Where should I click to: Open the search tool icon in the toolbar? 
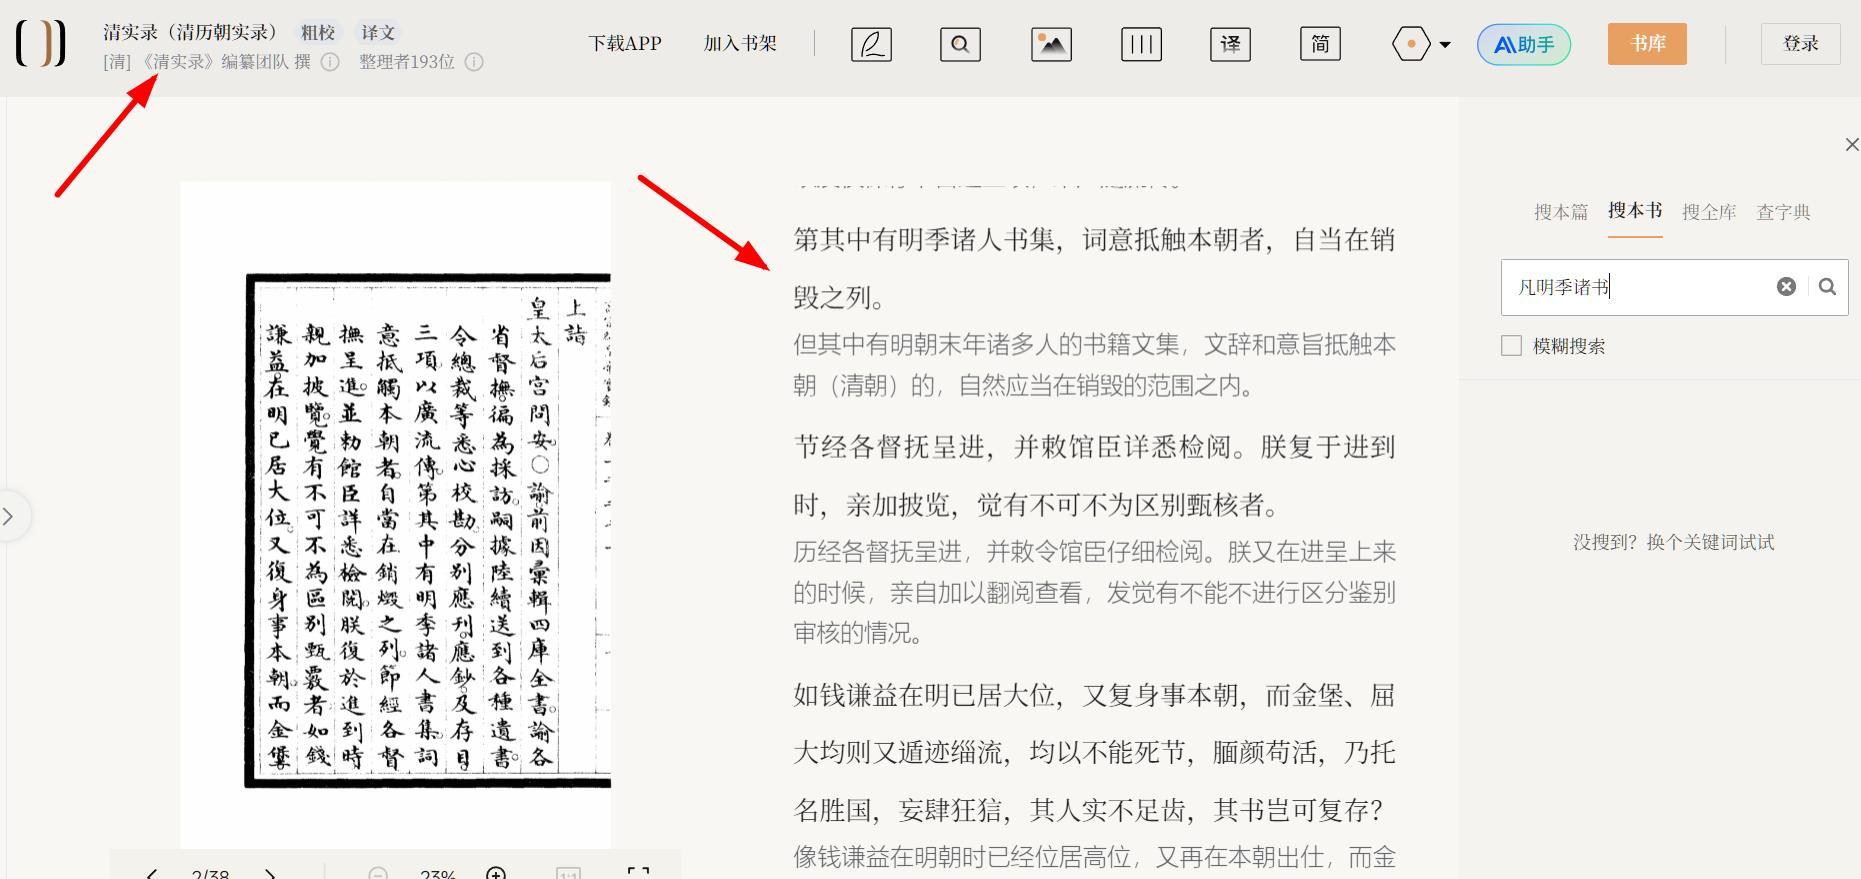point(960,44)
